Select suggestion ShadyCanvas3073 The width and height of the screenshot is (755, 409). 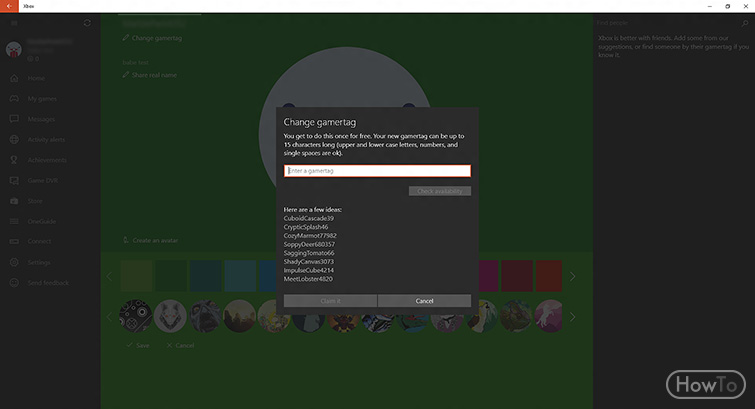tap(309, 262)
